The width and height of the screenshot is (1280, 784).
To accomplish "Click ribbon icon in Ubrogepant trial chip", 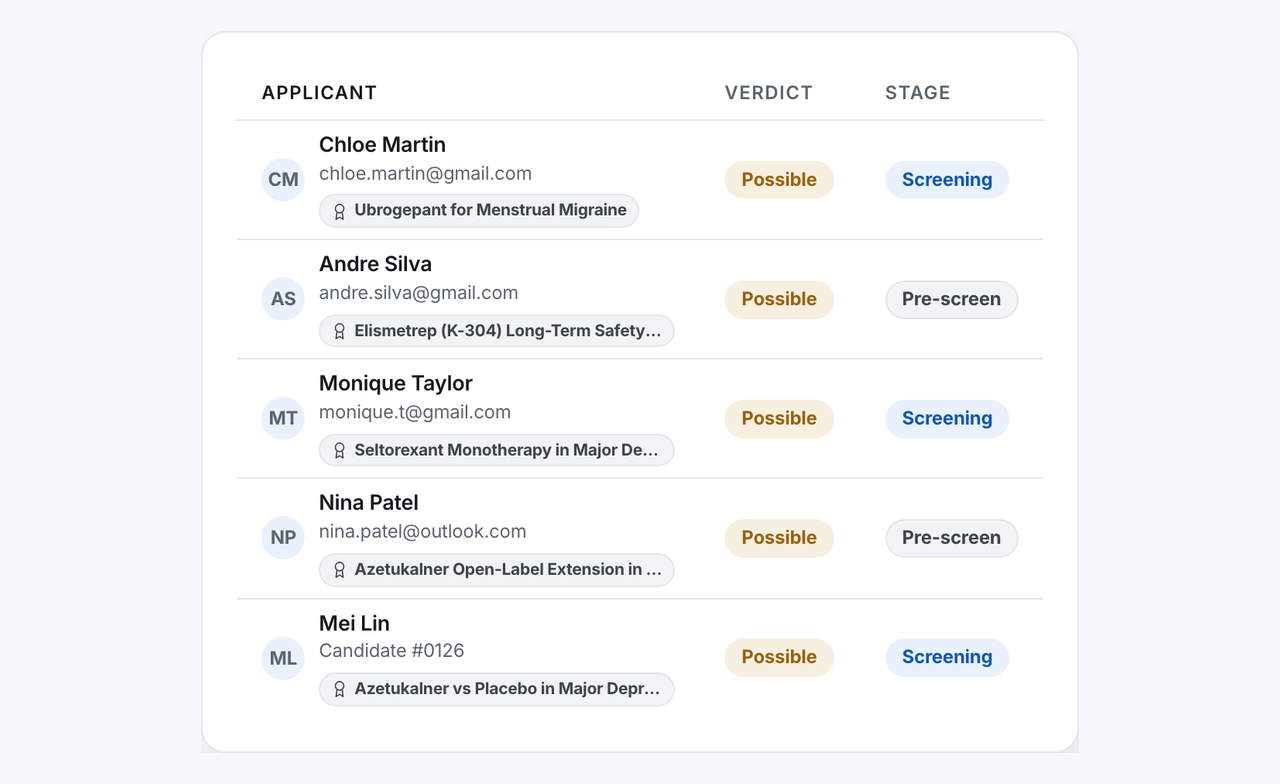I will 339,211.
